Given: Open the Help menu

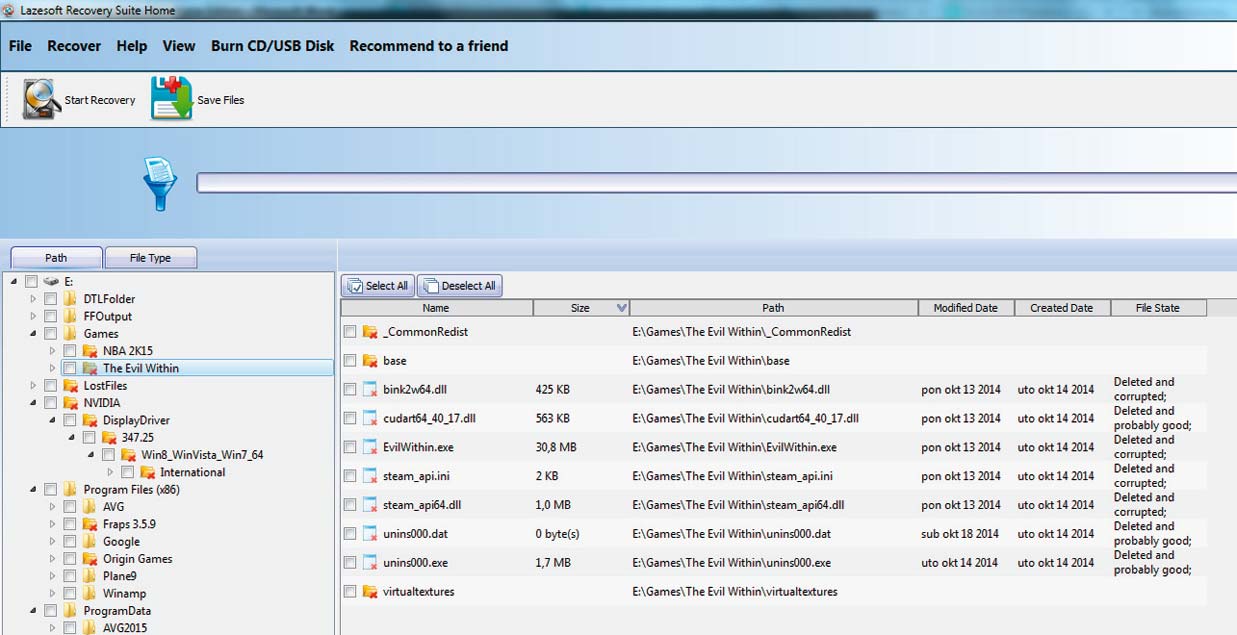Looking at the screenshot, I should [132, 46].
